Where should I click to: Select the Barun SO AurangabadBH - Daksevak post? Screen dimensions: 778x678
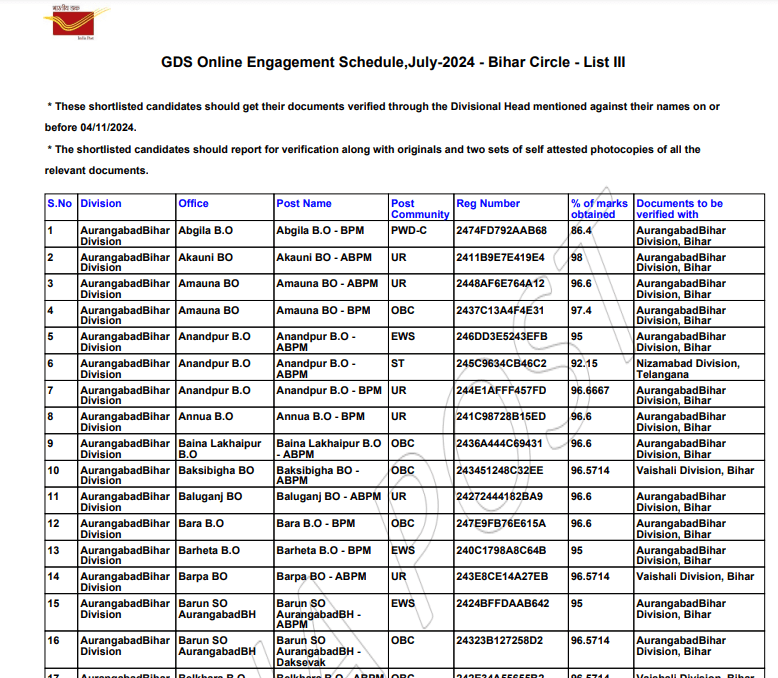(x=315, y=651)
